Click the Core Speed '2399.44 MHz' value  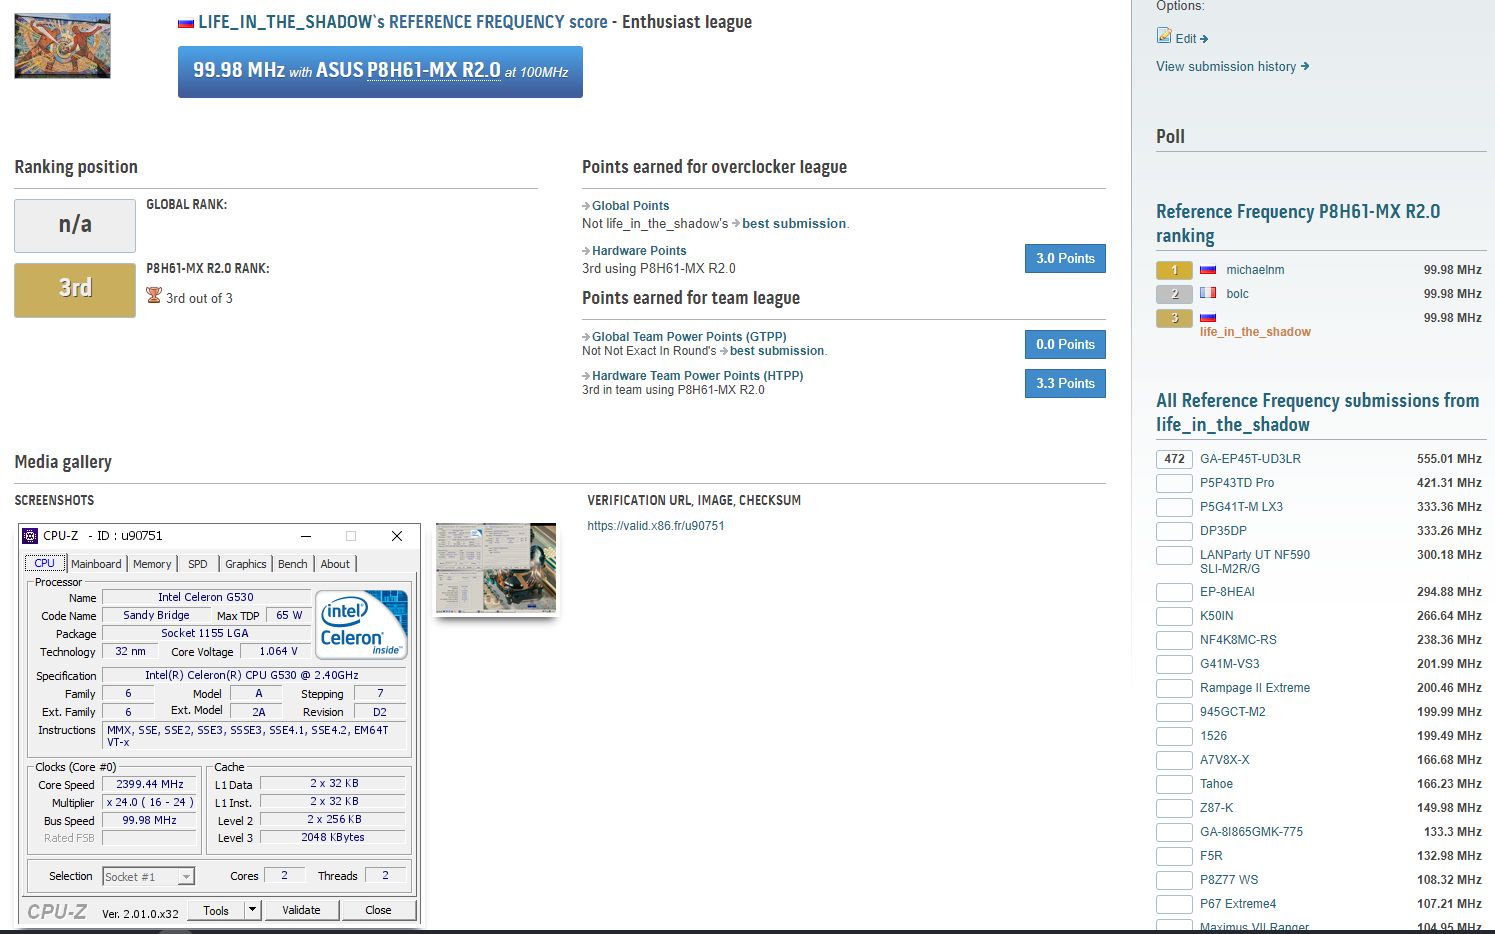click(x=149, y=784)
